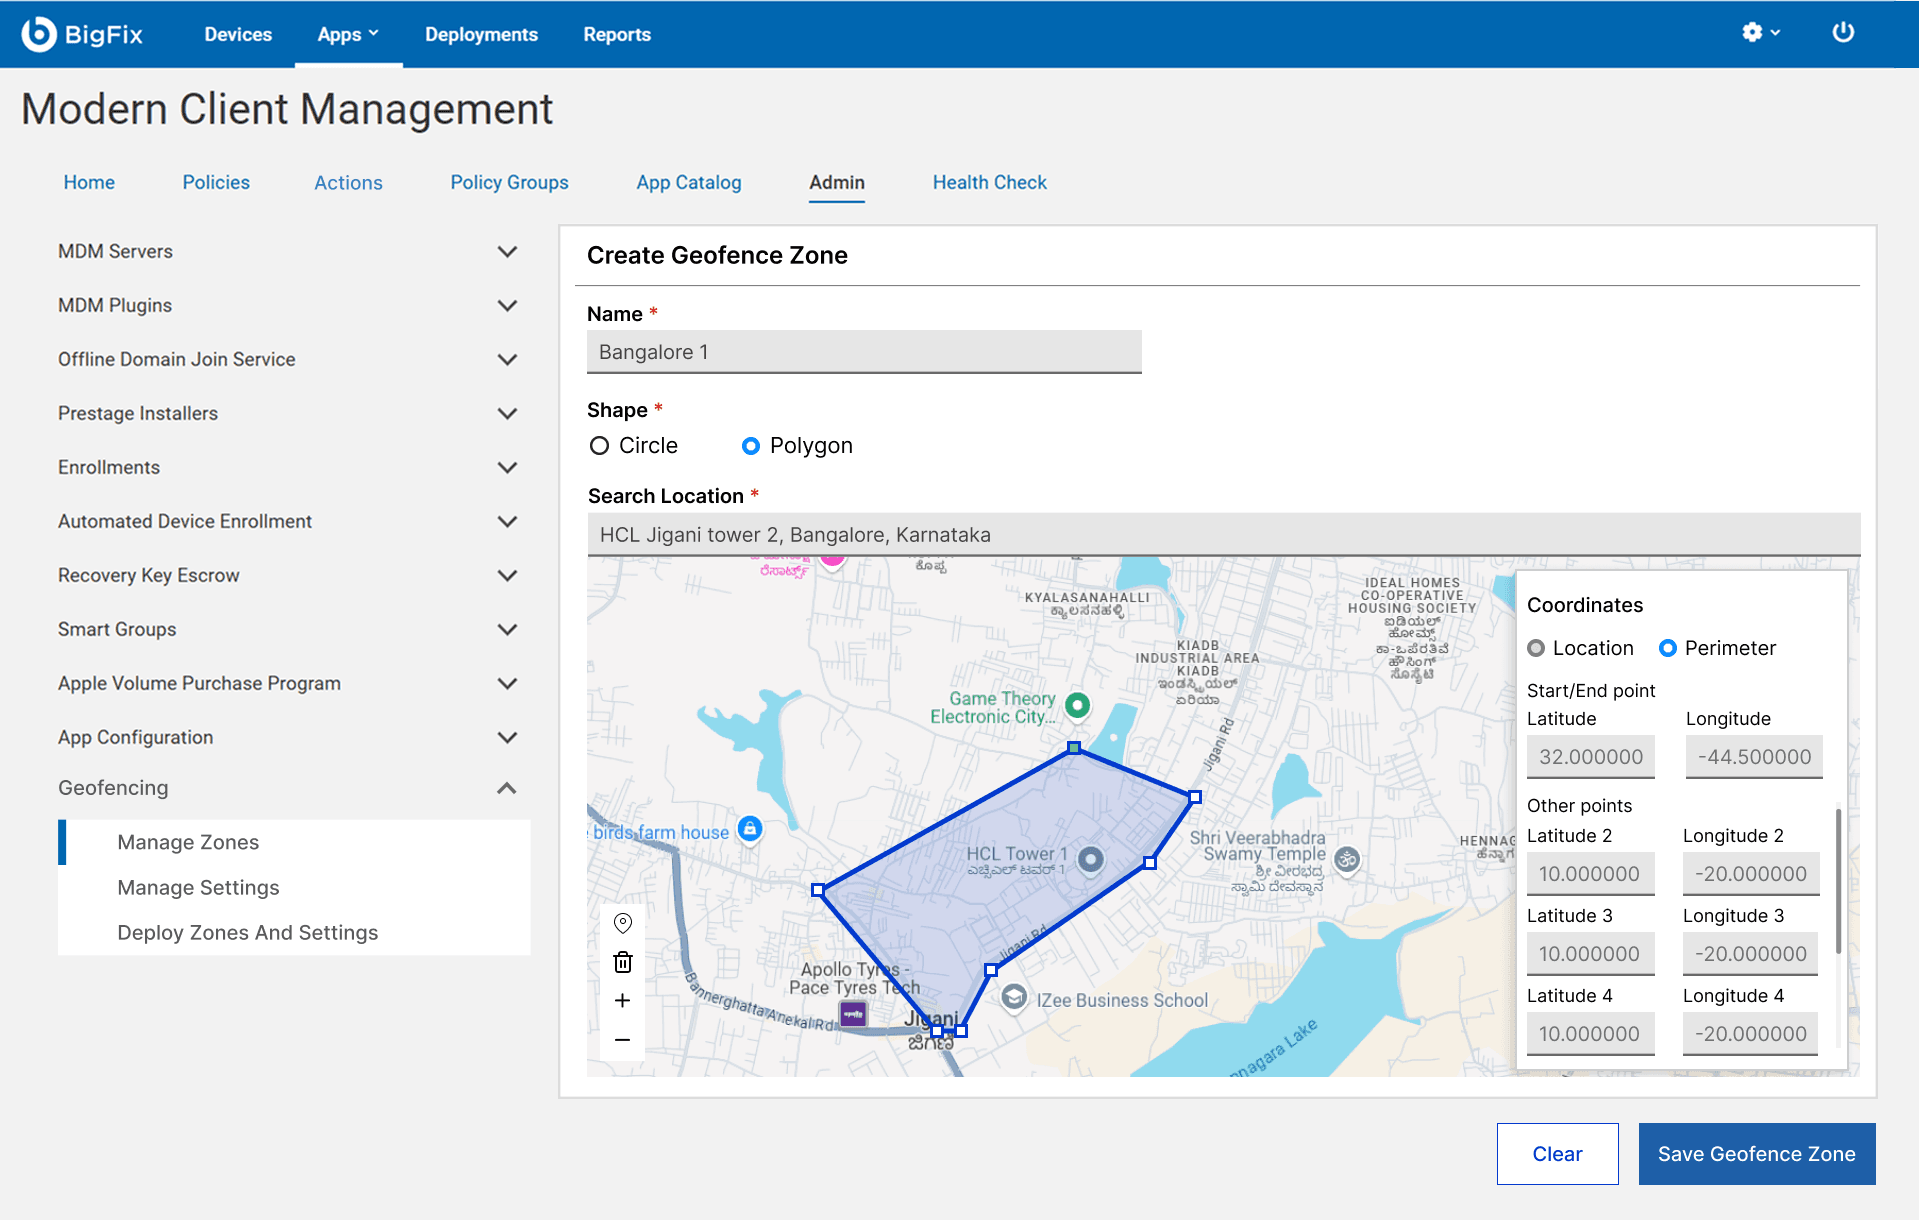This screenshot has width=1919, height=1220.
Task: Click Save Geofence Zone button
Action: click(x=1756, y=1154)
